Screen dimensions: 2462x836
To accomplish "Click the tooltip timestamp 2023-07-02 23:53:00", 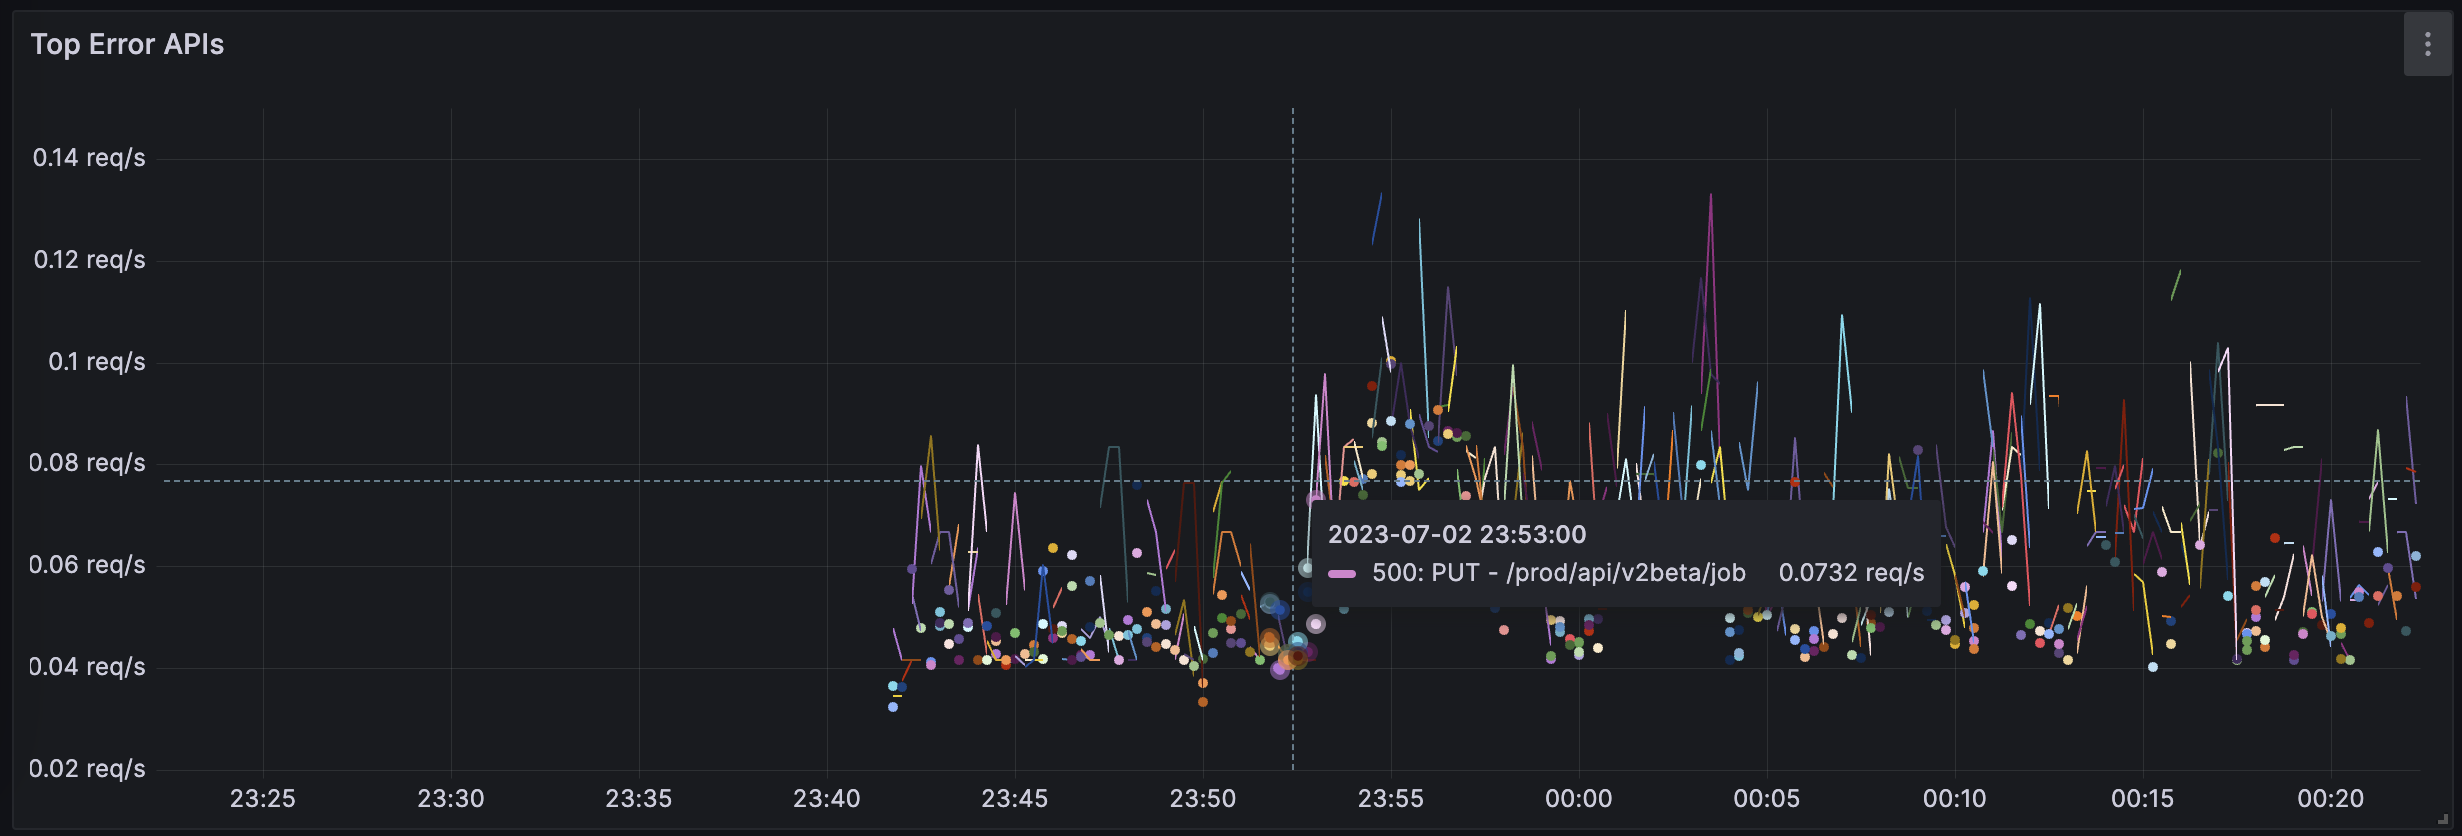I will tap(1457, 535).
